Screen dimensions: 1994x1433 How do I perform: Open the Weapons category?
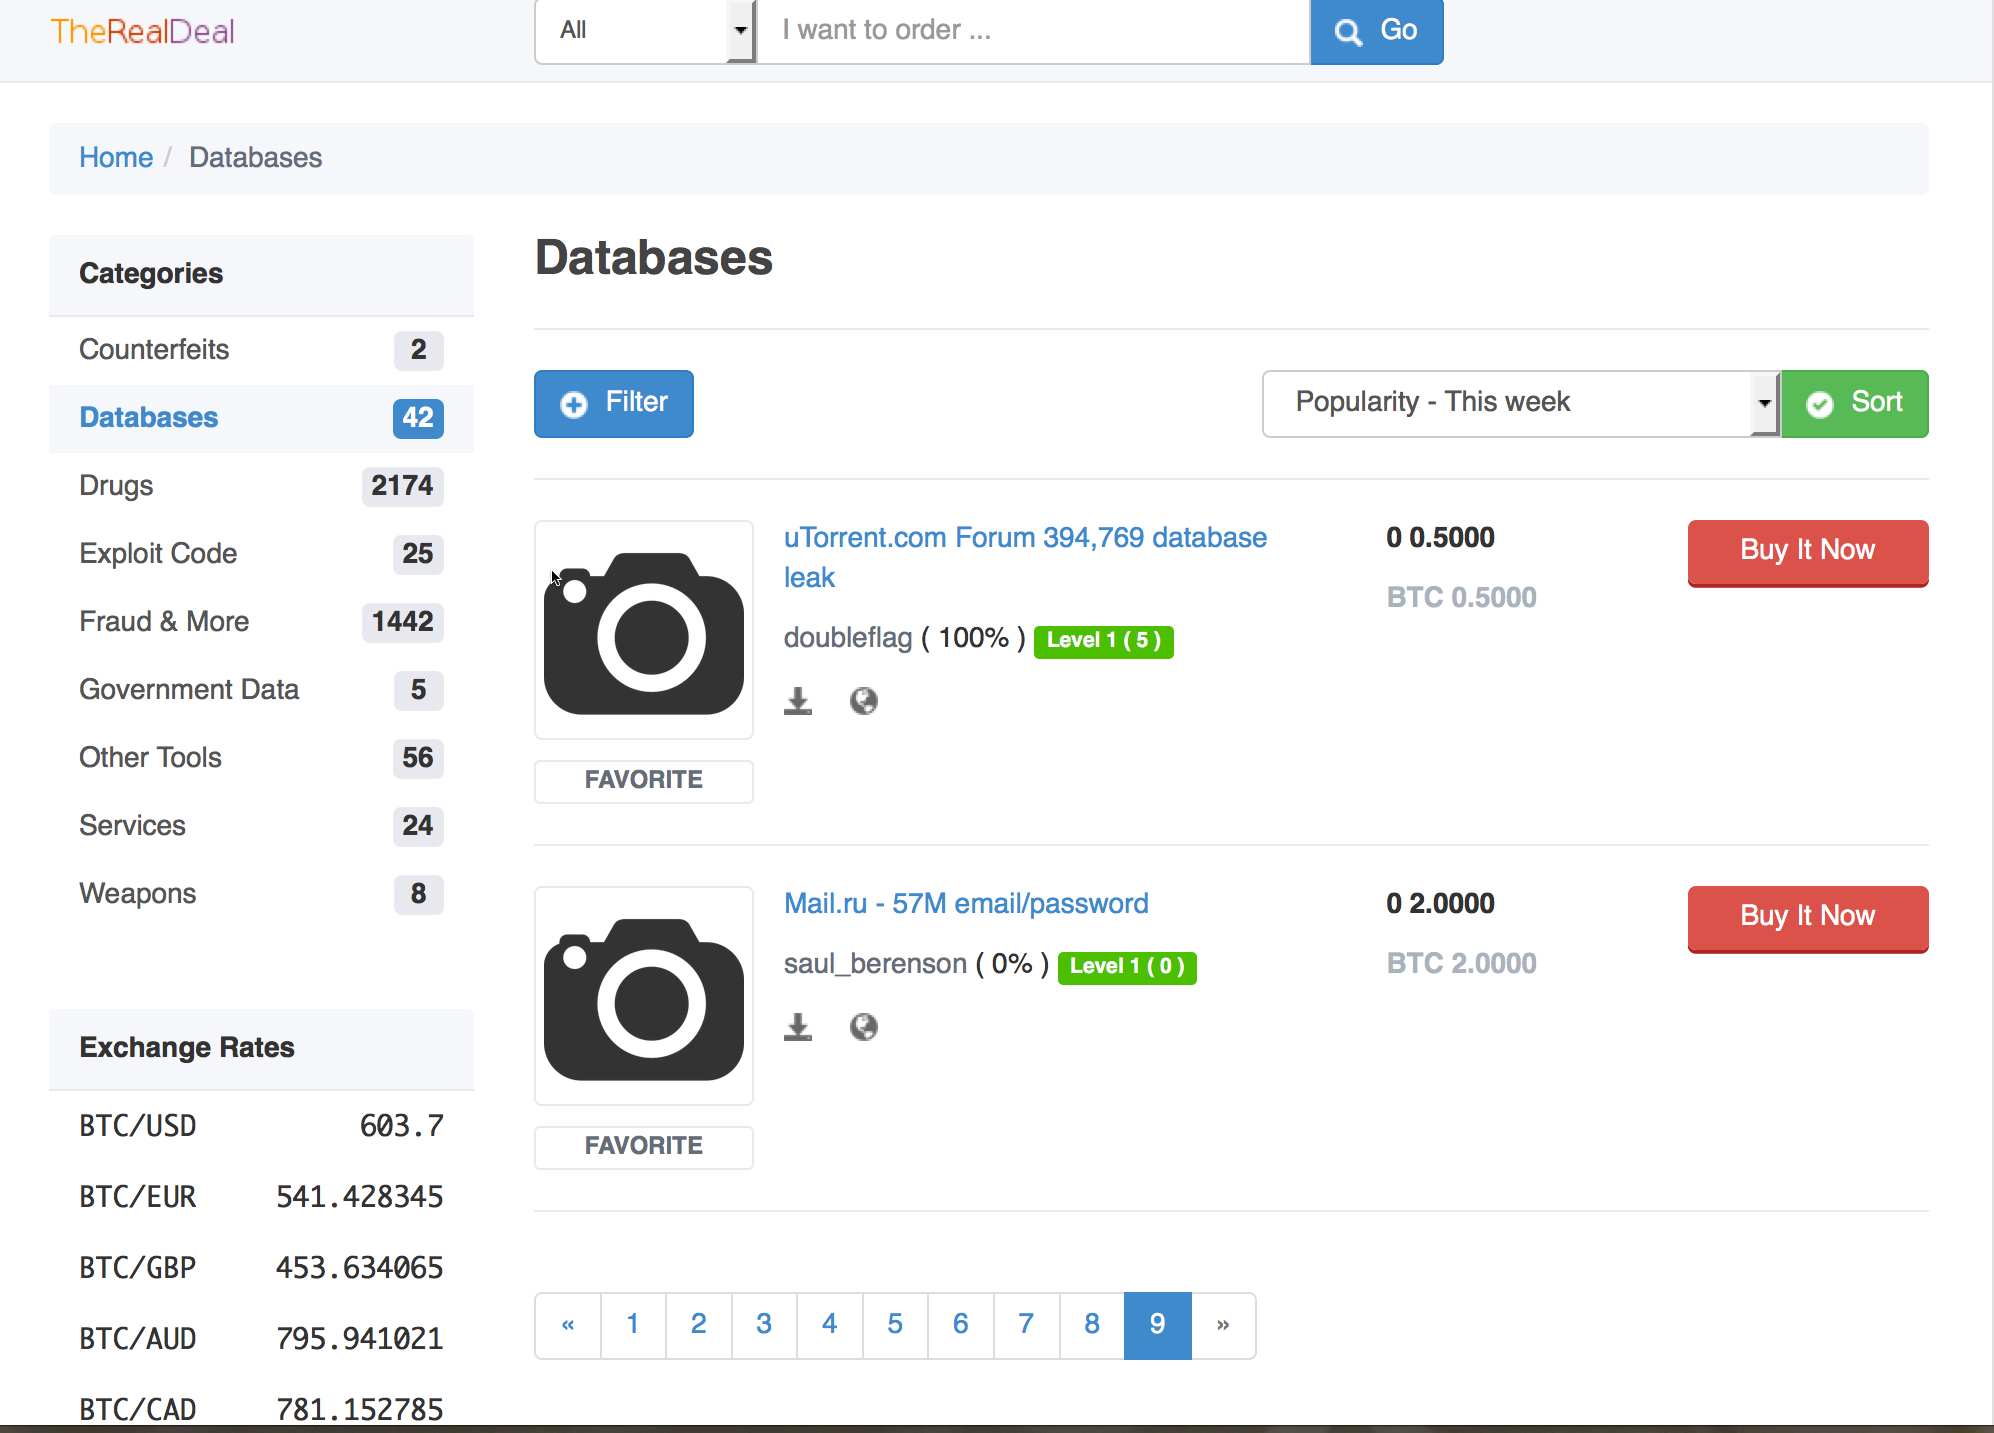coord(261,894)
